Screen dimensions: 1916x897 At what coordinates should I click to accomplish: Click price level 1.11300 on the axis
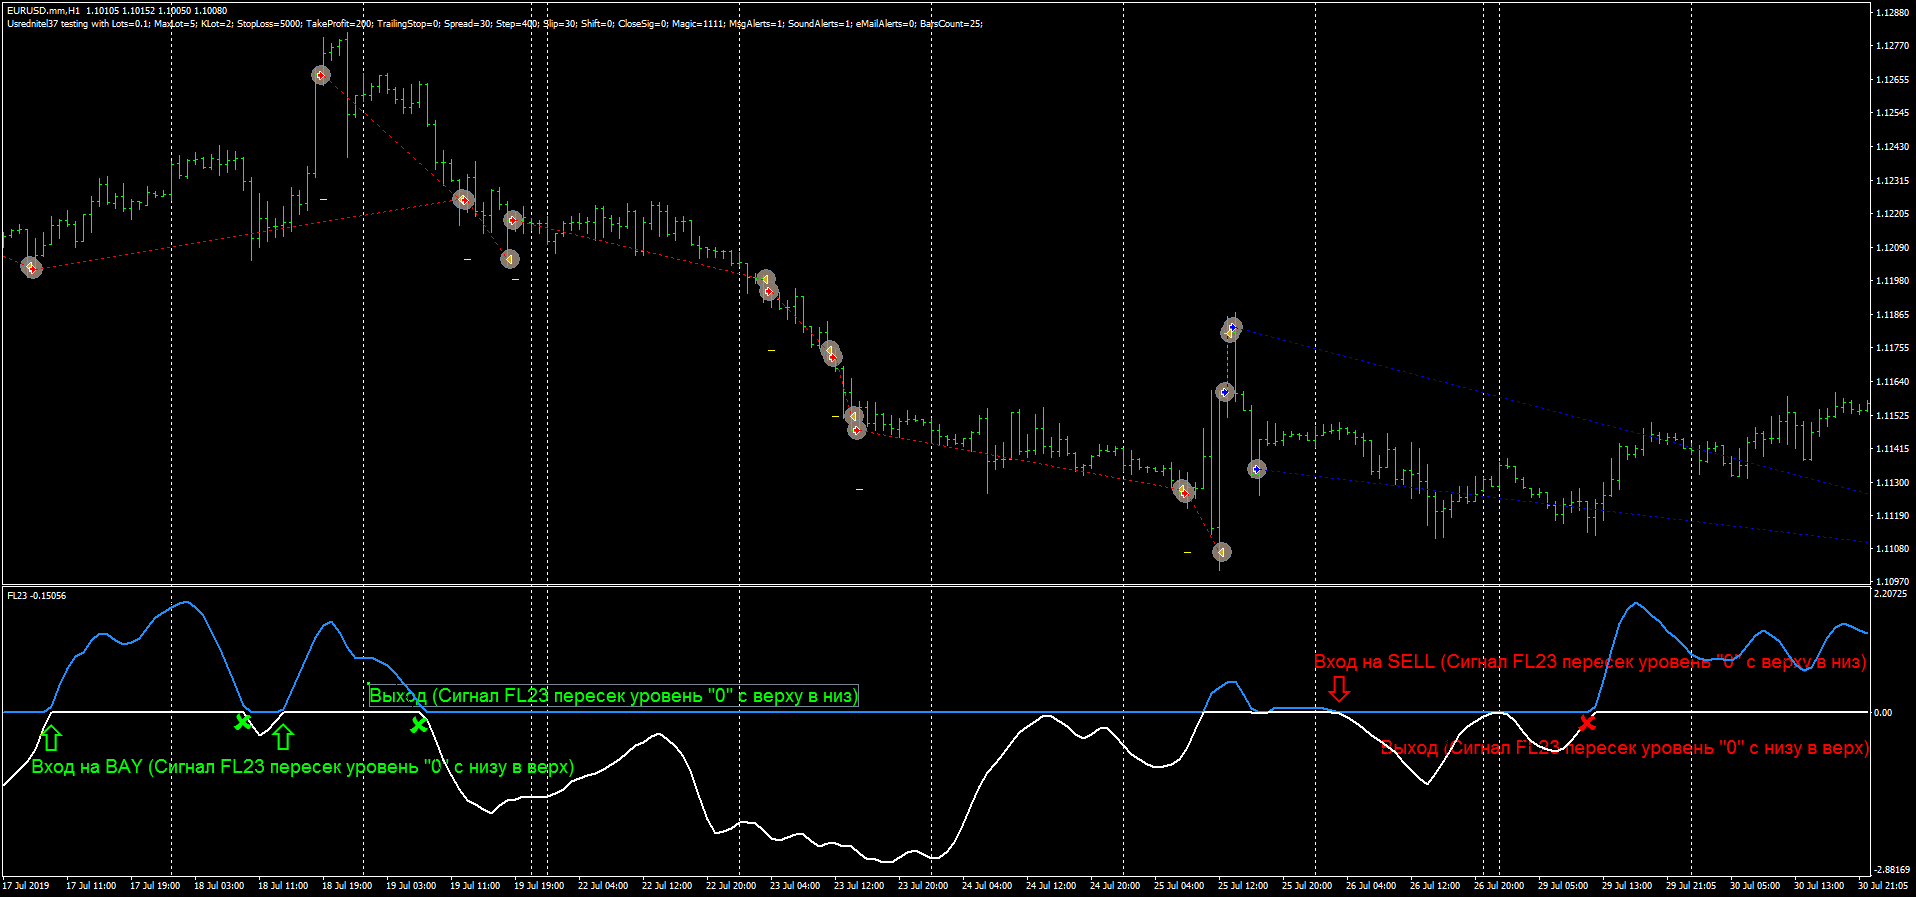coord(1893,483)
